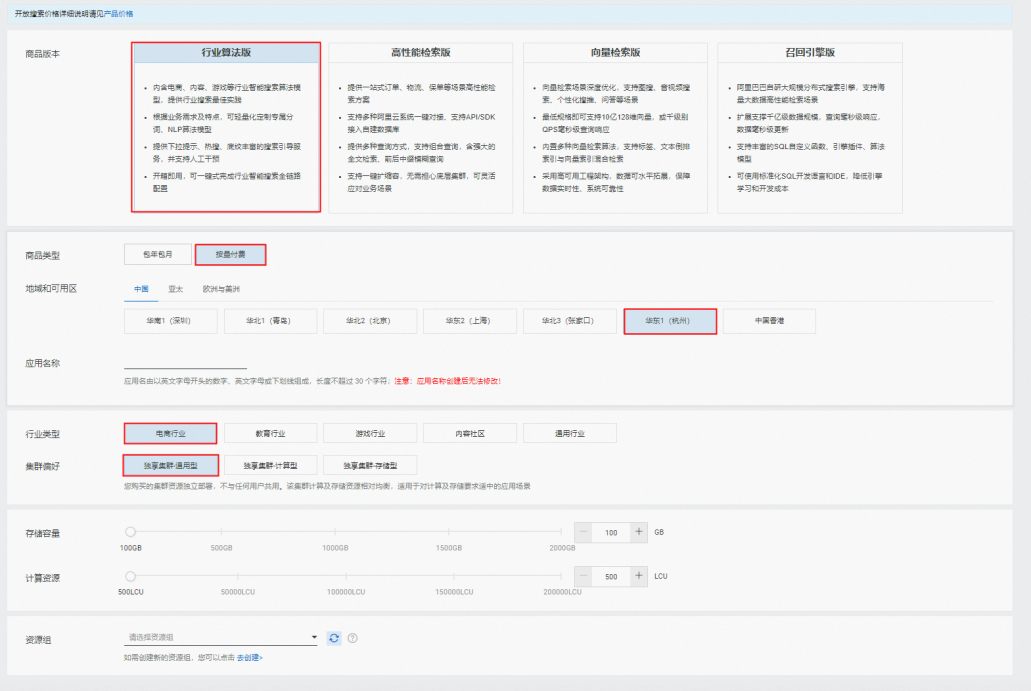Choose 独享集群-存储型 cluster preference
The image size is (1031, 691).
pos(370,465)
